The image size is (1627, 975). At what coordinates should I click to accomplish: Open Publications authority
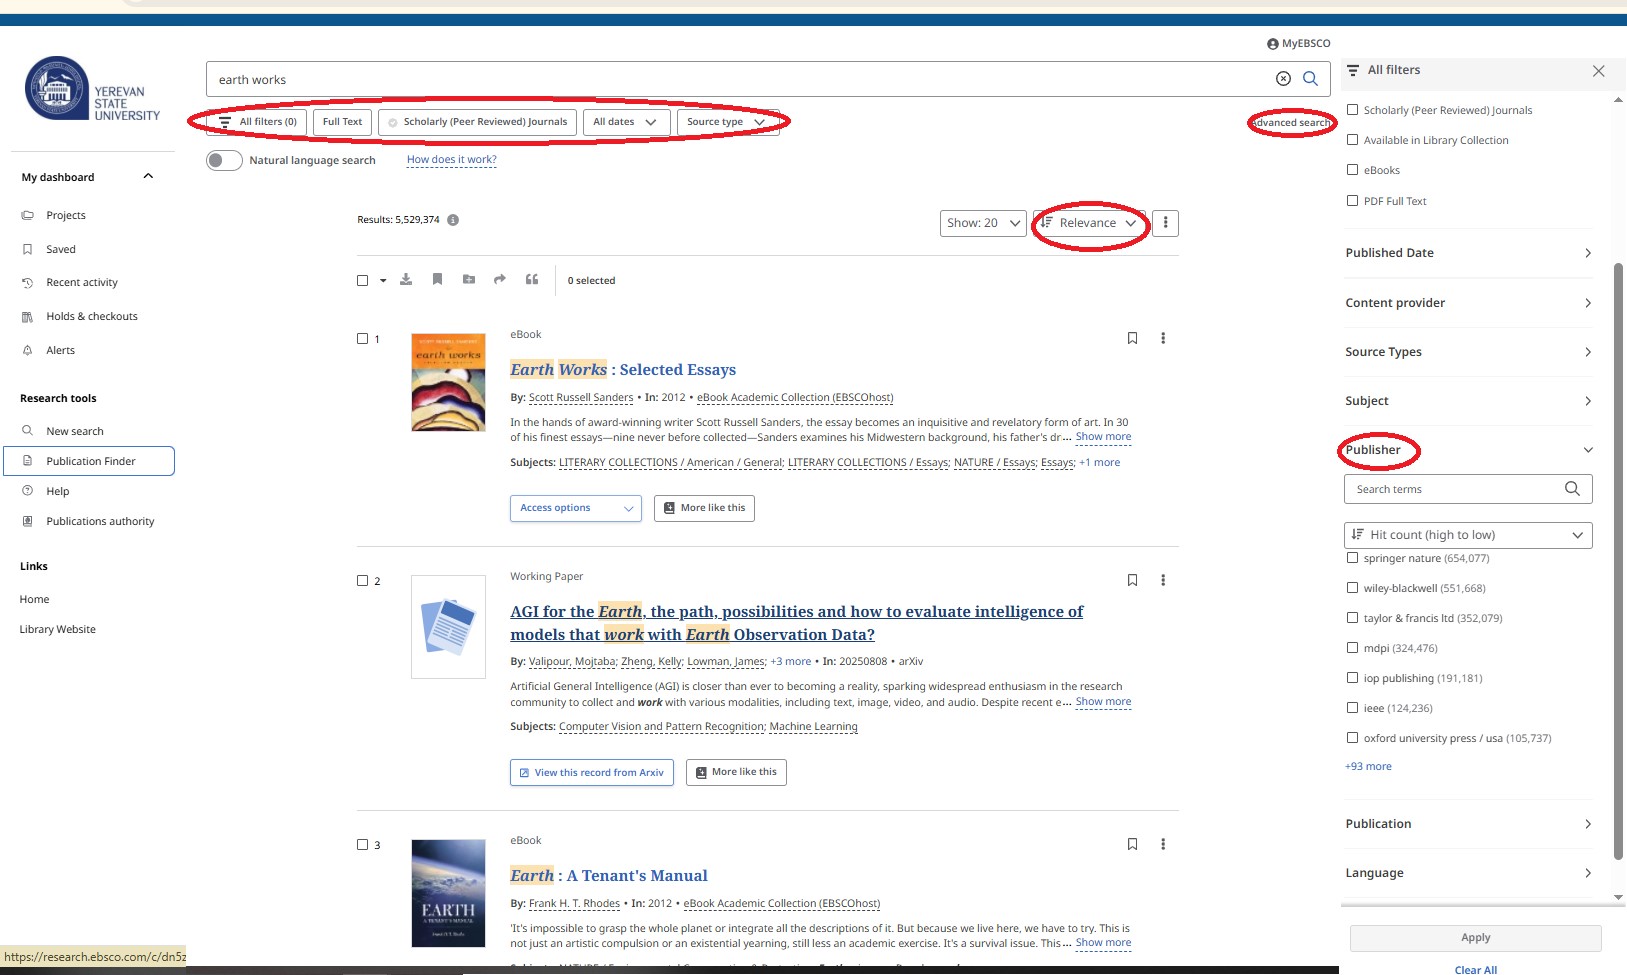[x=100, y=521]
